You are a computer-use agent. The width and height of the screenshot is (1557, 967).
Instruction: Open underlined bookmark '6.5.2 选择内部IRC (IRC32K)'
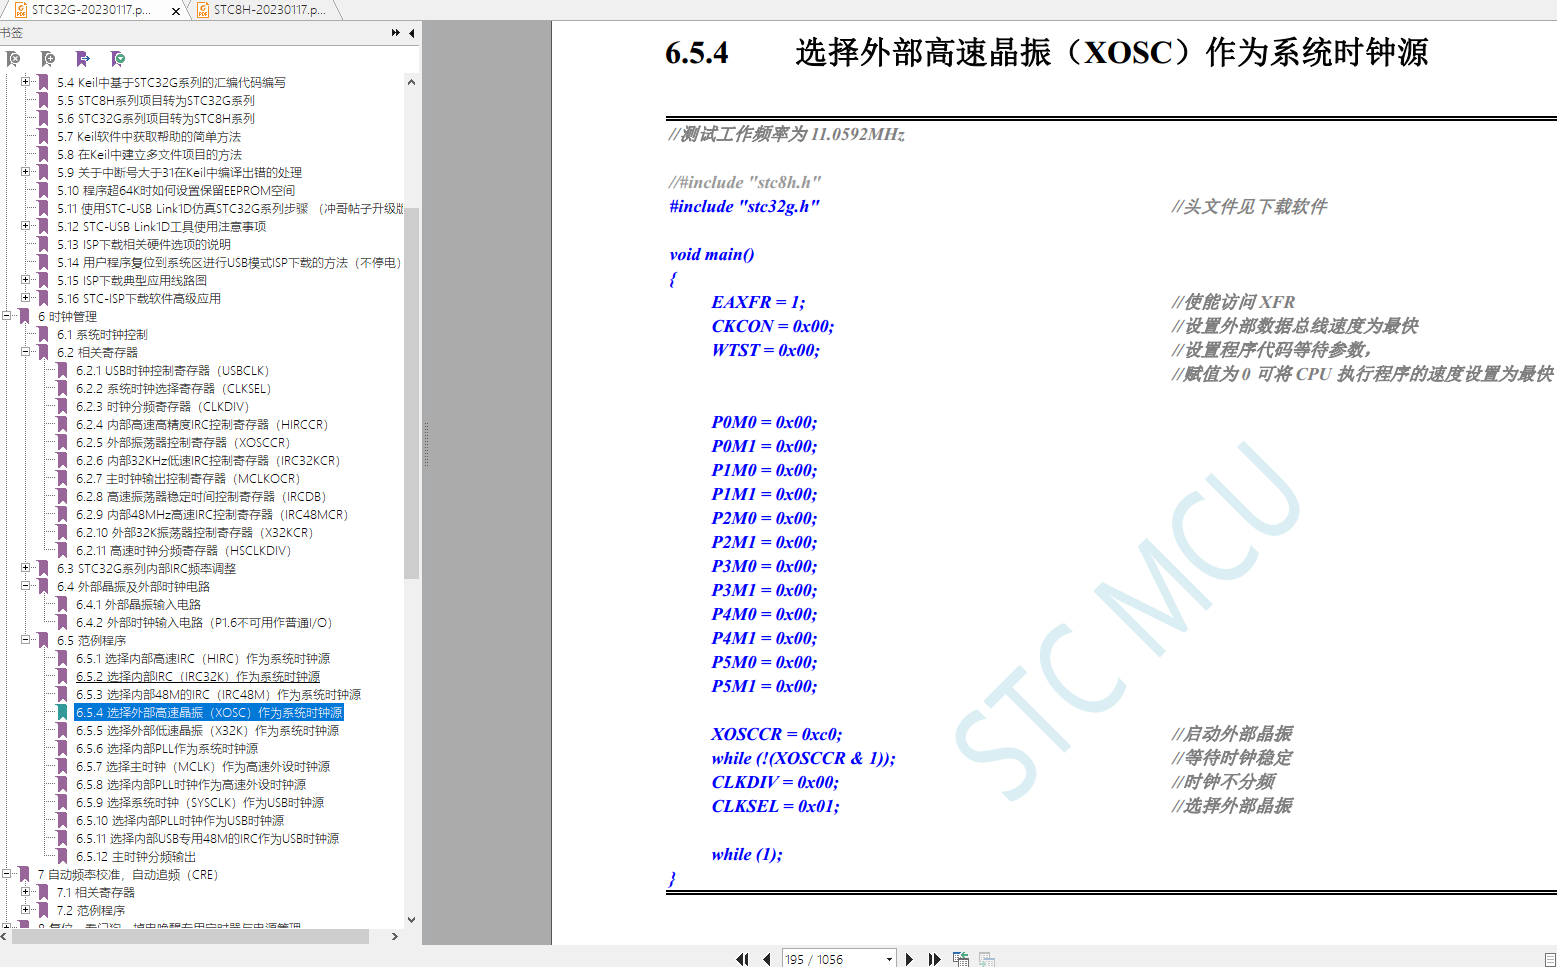[198, 677]
